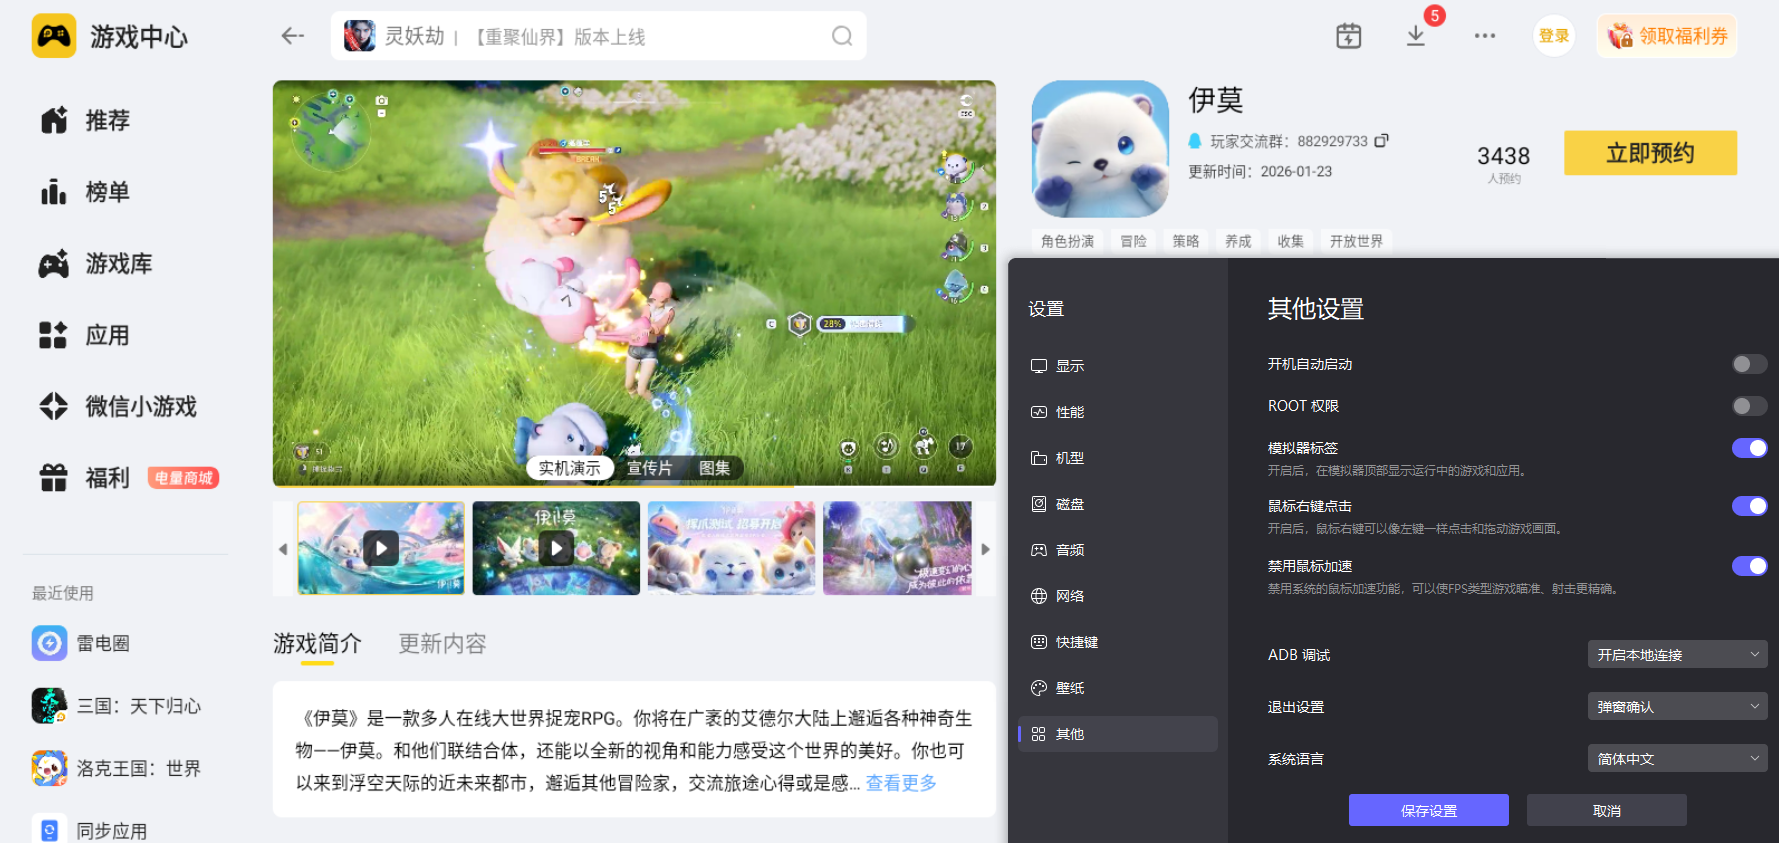This screenshot has width=1779, height=843.
Task: Open the 退出设置 dropdown
Action: 1677,707
